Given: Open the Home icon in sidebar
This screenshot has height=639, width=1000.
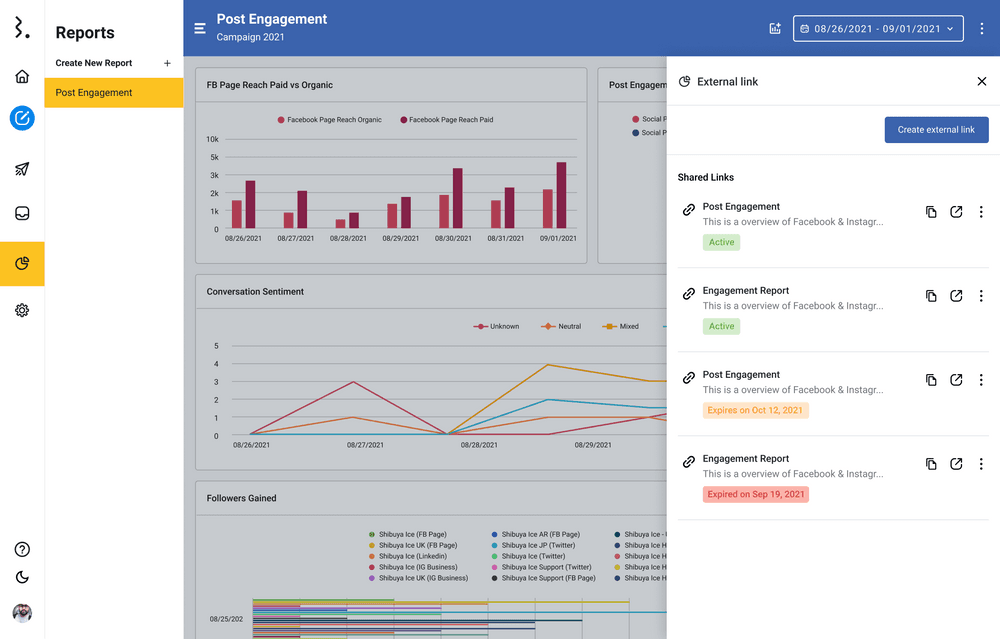Looking at the screenshot, I should pos(22,77).
